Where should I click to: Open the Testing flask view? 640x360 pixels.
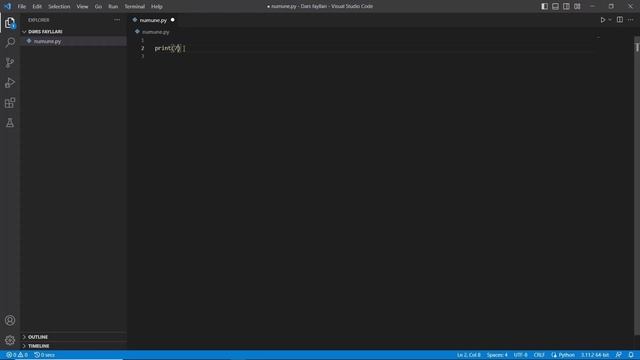click(10, 122)
